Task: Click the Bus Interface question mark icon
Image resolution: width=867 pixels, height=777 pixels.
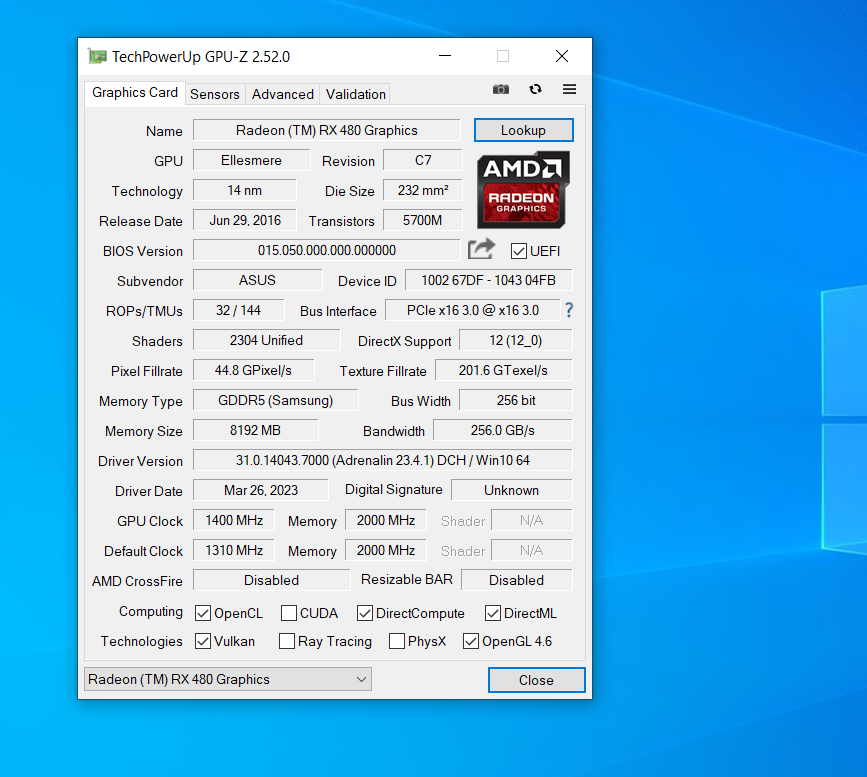Action: coord(569,310)
